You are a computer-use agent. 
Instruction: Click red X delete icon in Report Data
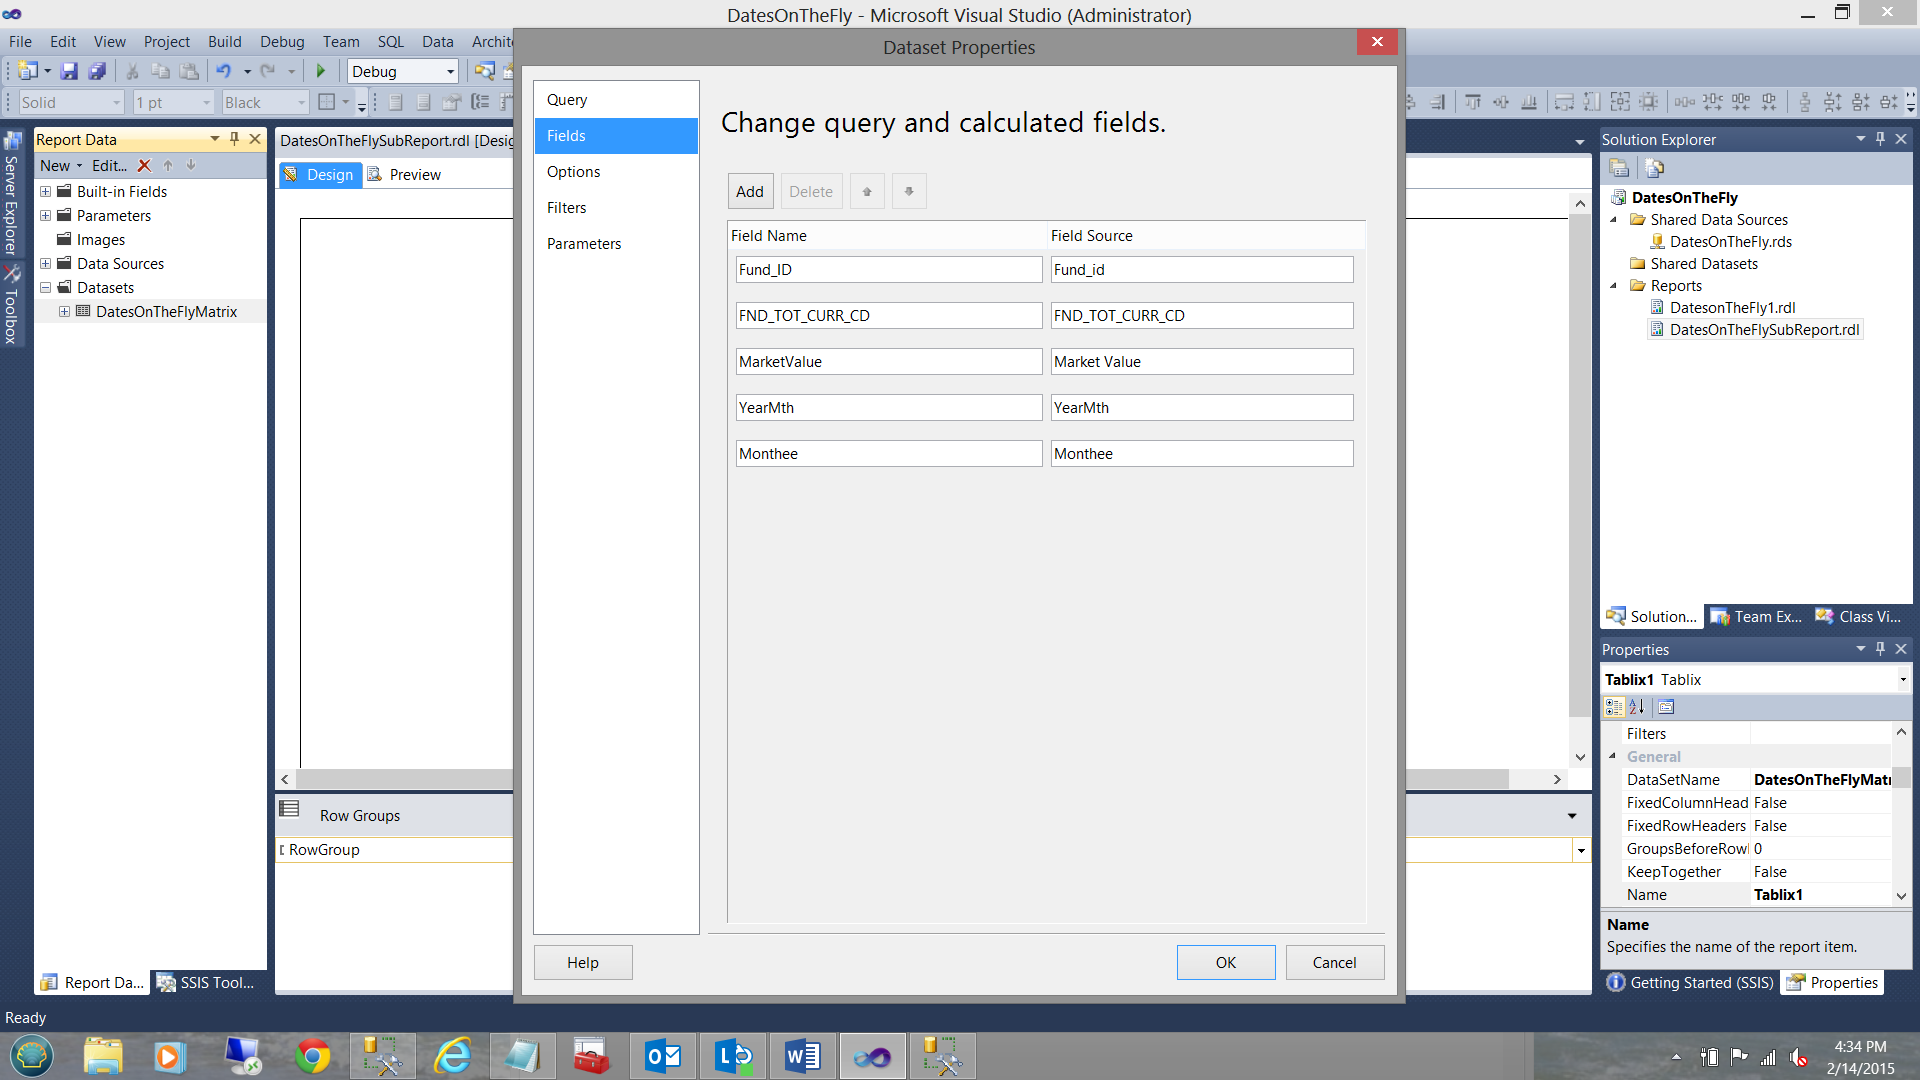coord(144,166)
